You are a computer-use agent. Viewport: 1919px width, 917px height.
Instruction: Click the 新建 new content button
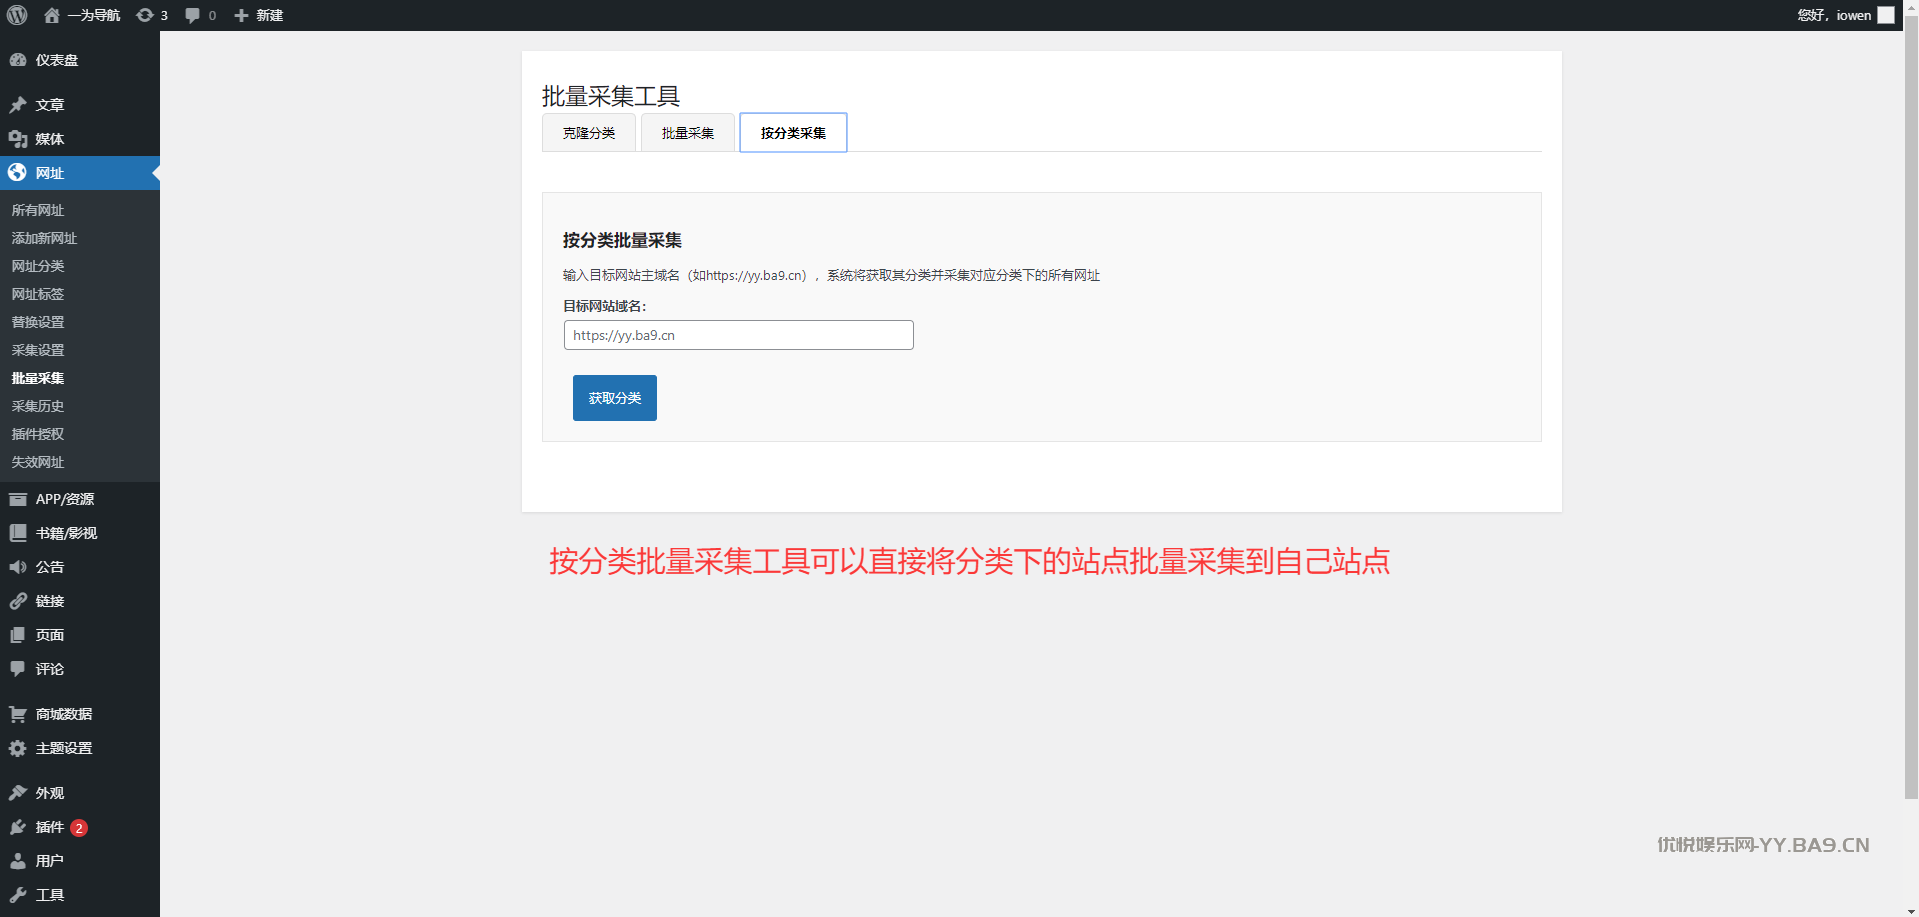tap(259, 15)
